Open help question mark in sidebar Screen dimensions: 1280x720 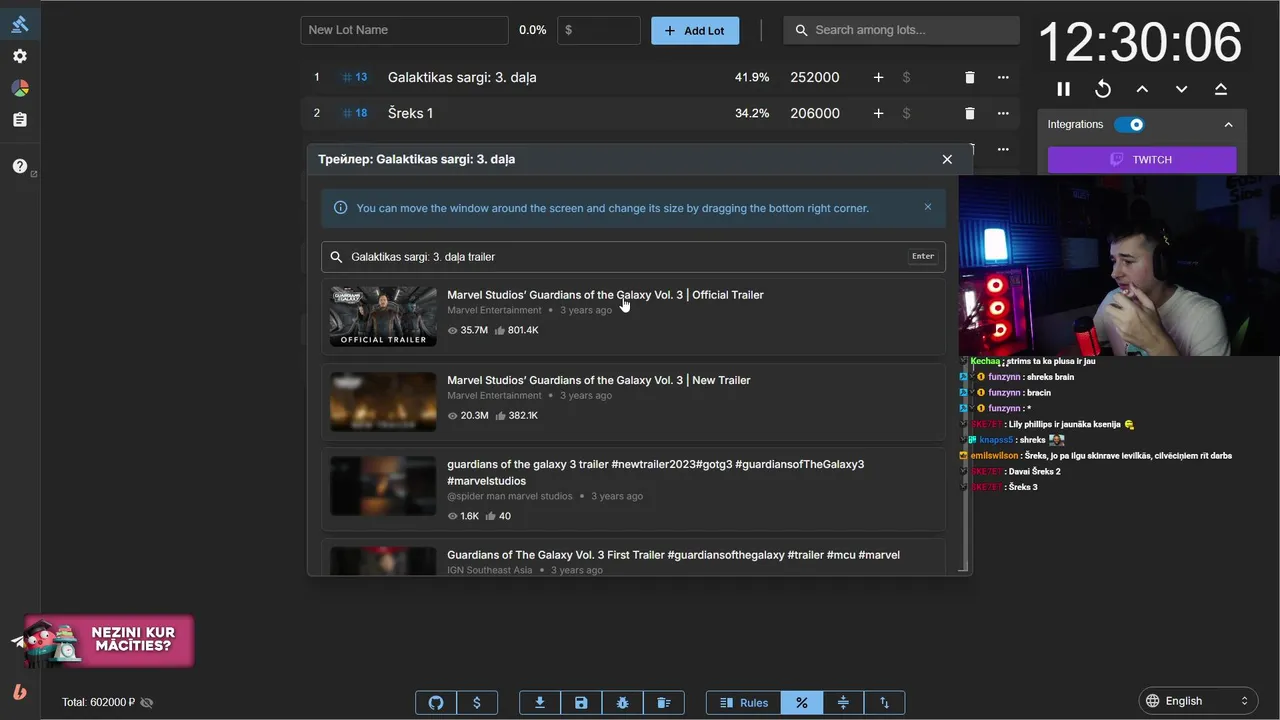click(x=20, y=166)
